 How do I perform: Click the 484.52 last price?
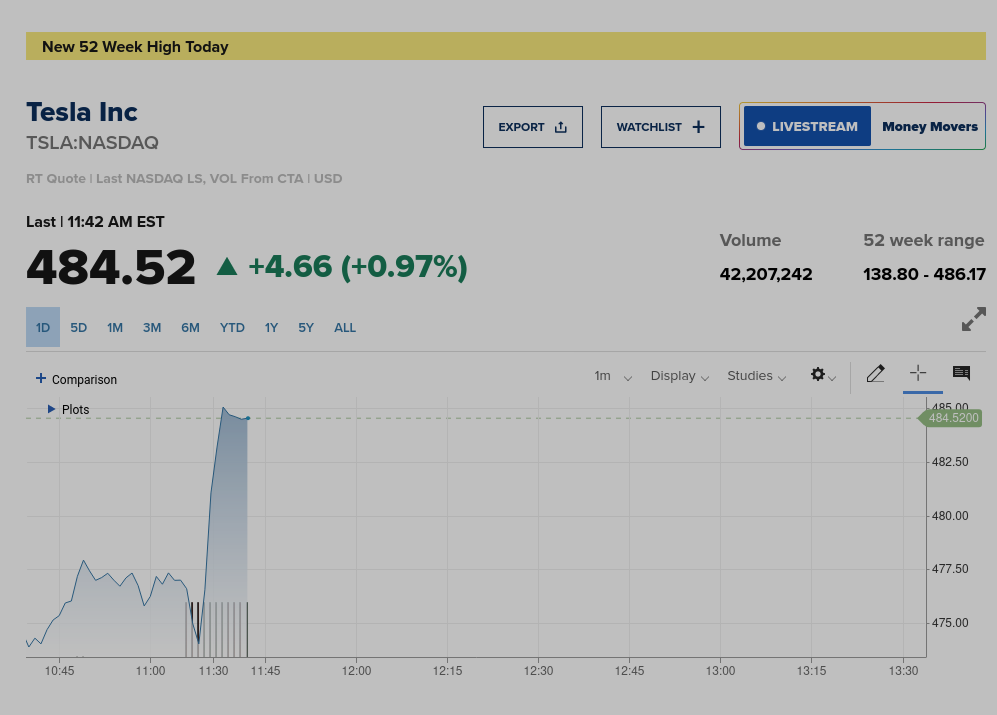tap(111, 268)
